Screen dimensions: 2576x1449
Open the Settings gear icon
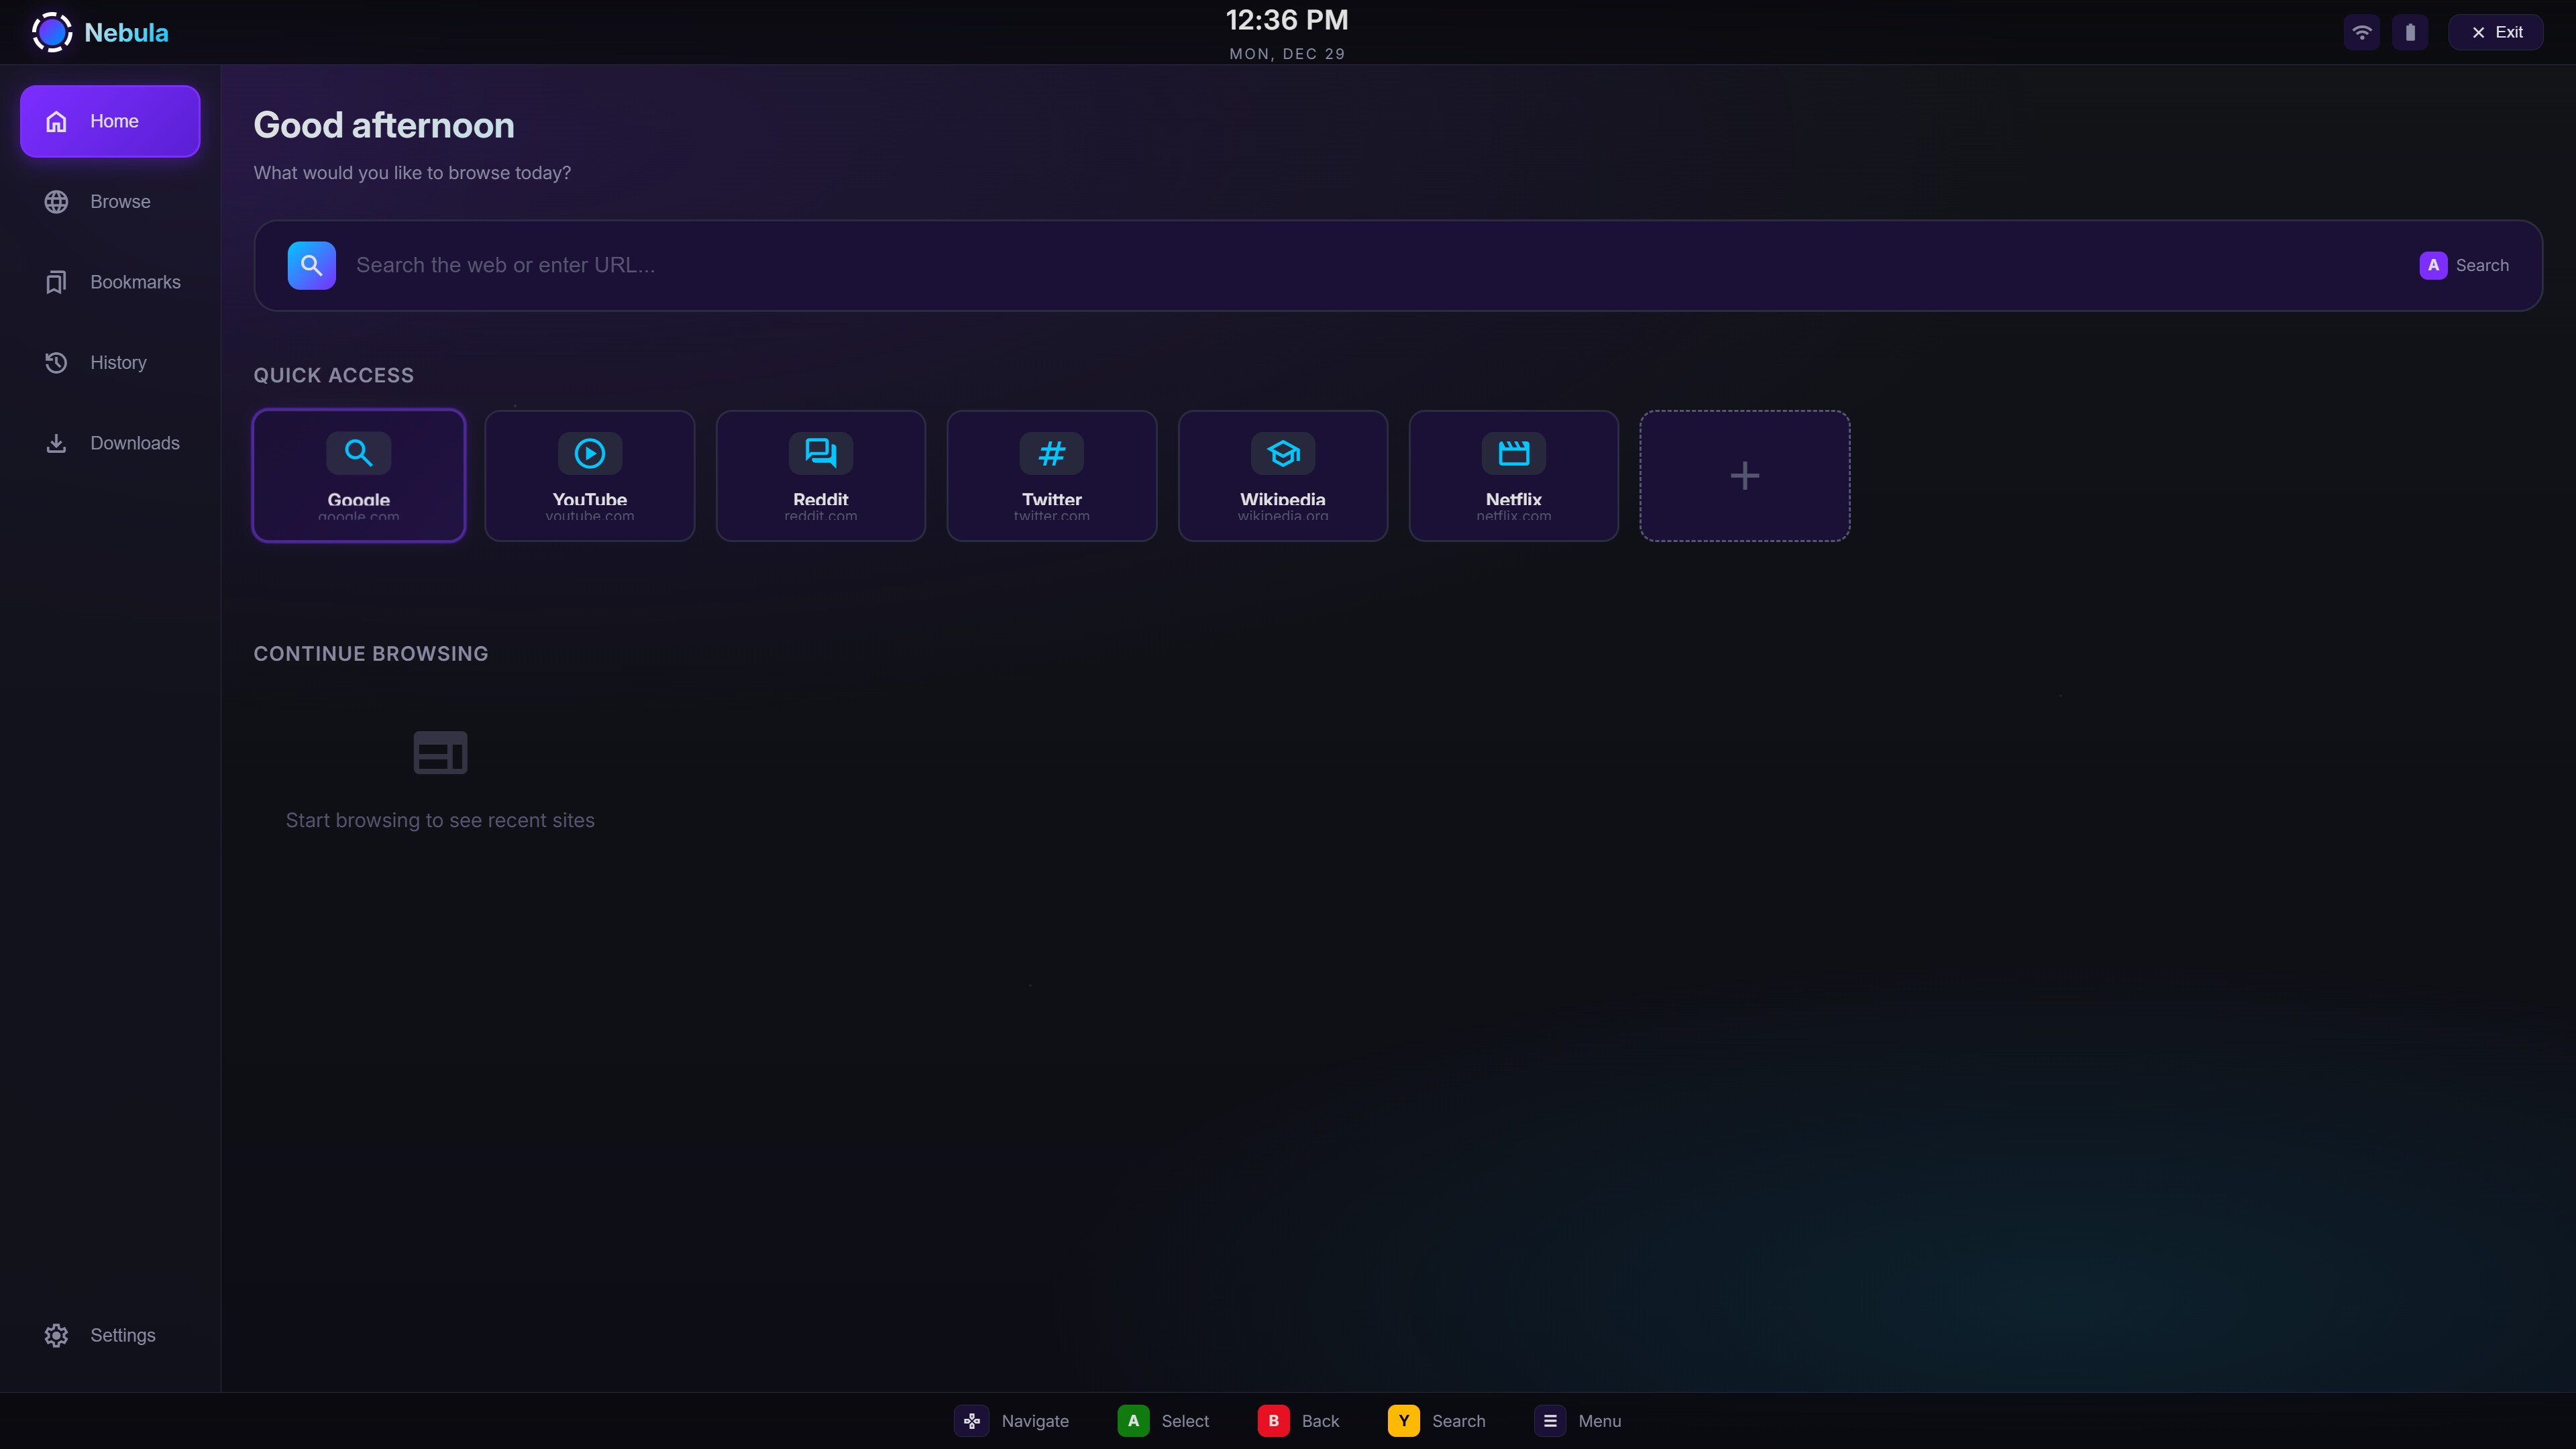click(x=55, y=1335)
